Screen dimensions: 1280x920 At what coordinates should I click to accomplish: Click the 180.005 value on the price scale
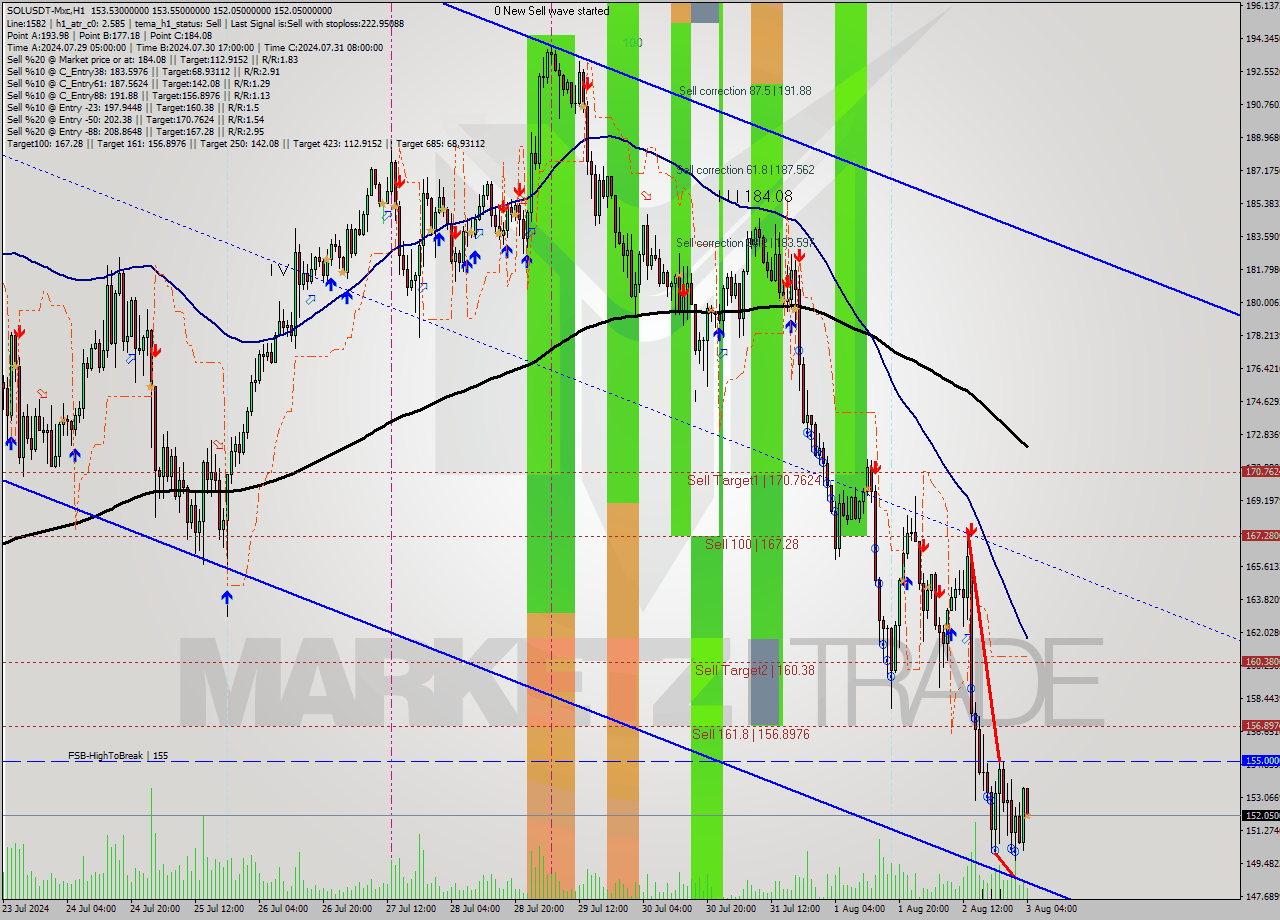[1261, 303]
